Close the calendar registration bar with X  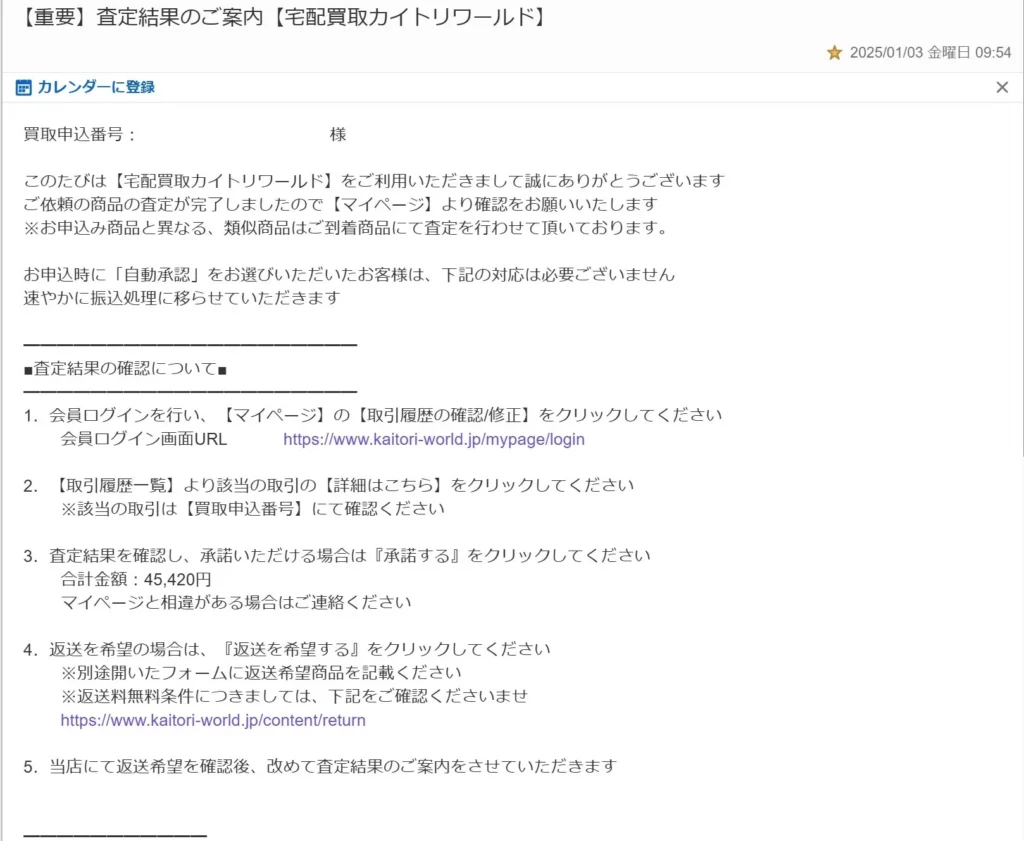(x=1002, y=87)
